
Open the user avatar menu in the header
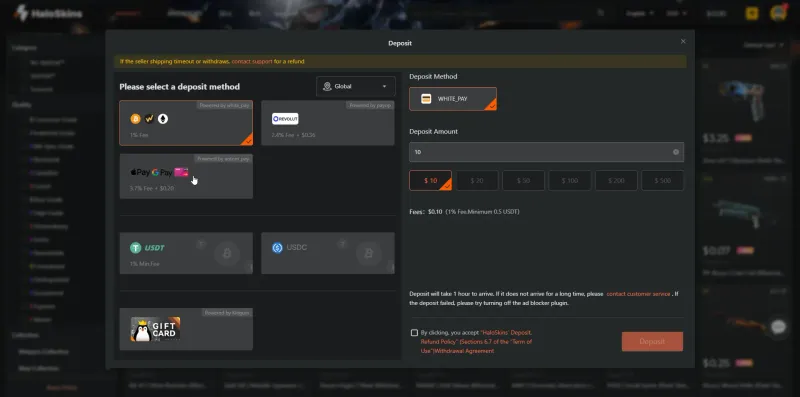point(779,13)
